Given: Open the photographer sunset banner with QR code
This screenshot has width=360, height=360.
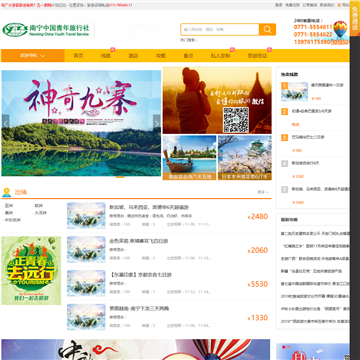Looking at the screenshot, I should click(x=217, y=100).
